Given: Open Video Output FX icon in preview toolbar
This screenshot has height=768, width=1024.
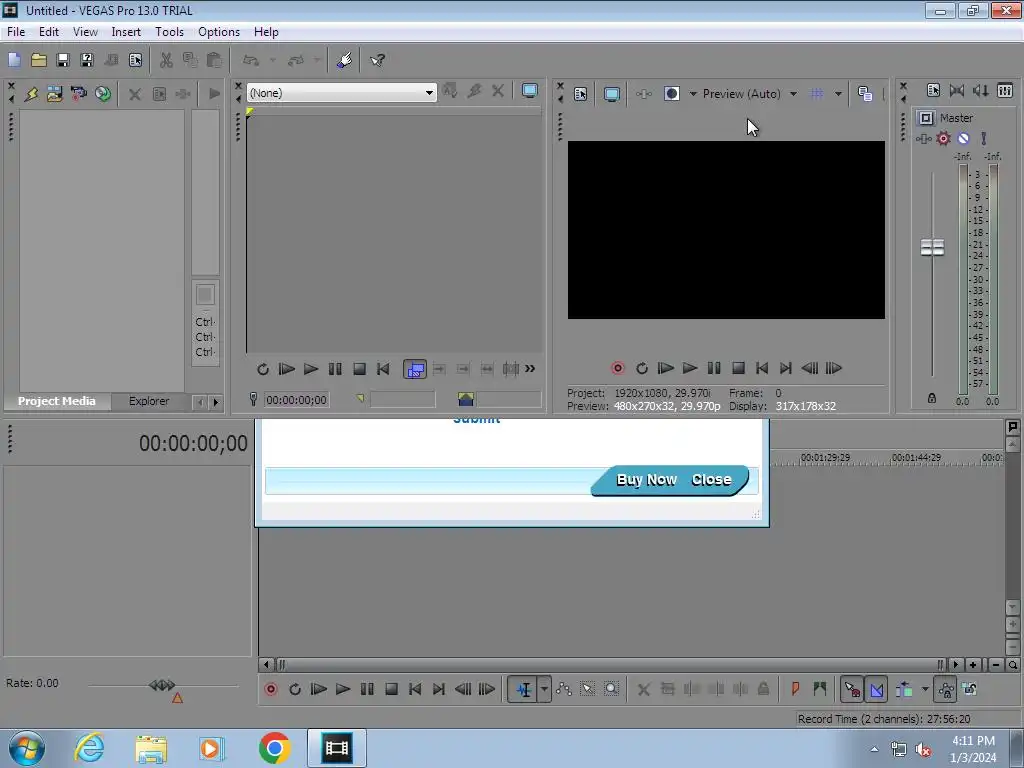Looking at the screenshot, I should pyautogui.click(x=643, y=94).
